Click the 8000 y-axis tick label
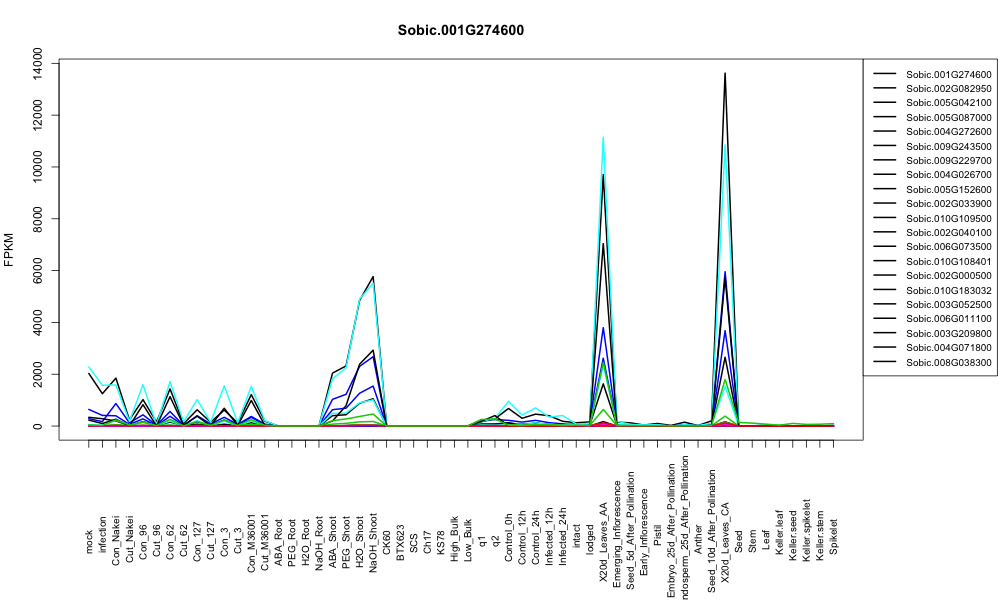The height and width of the screenshot is (600, 1000). click(x=38, y=219)
